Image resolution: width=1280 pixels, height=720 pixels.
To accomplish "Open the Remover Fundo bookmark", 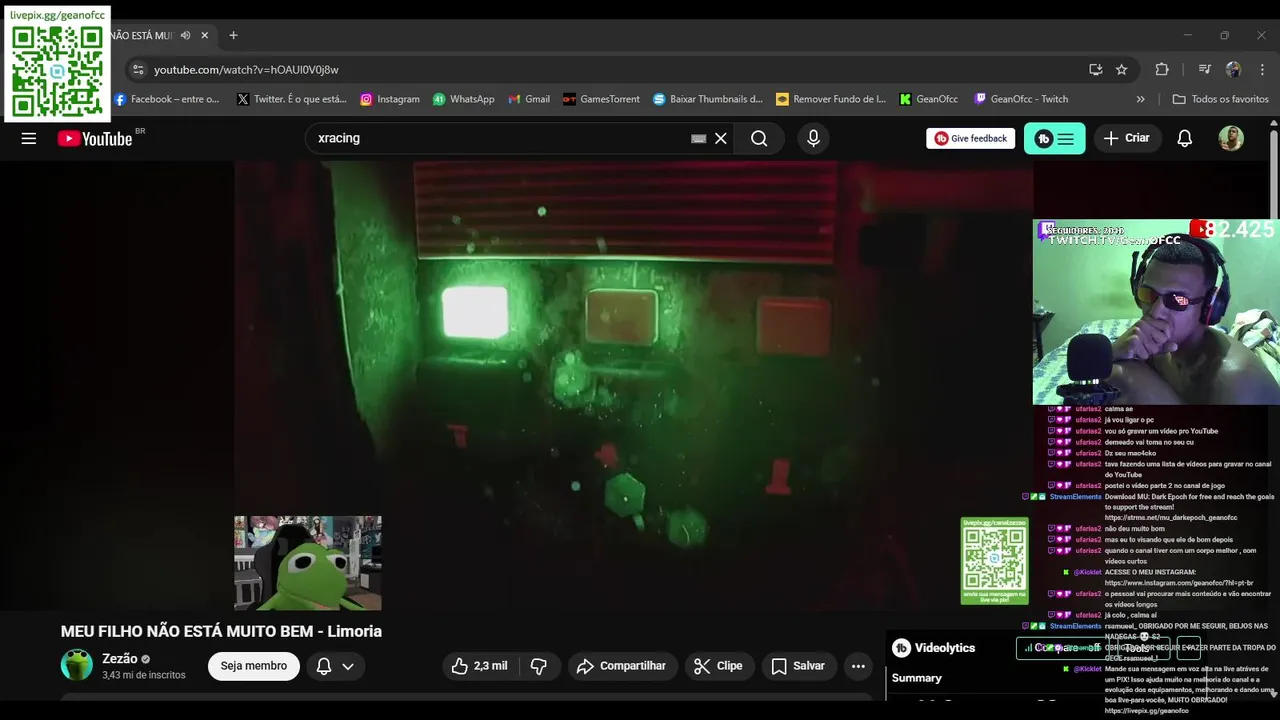I will click(x=830, y=99).
